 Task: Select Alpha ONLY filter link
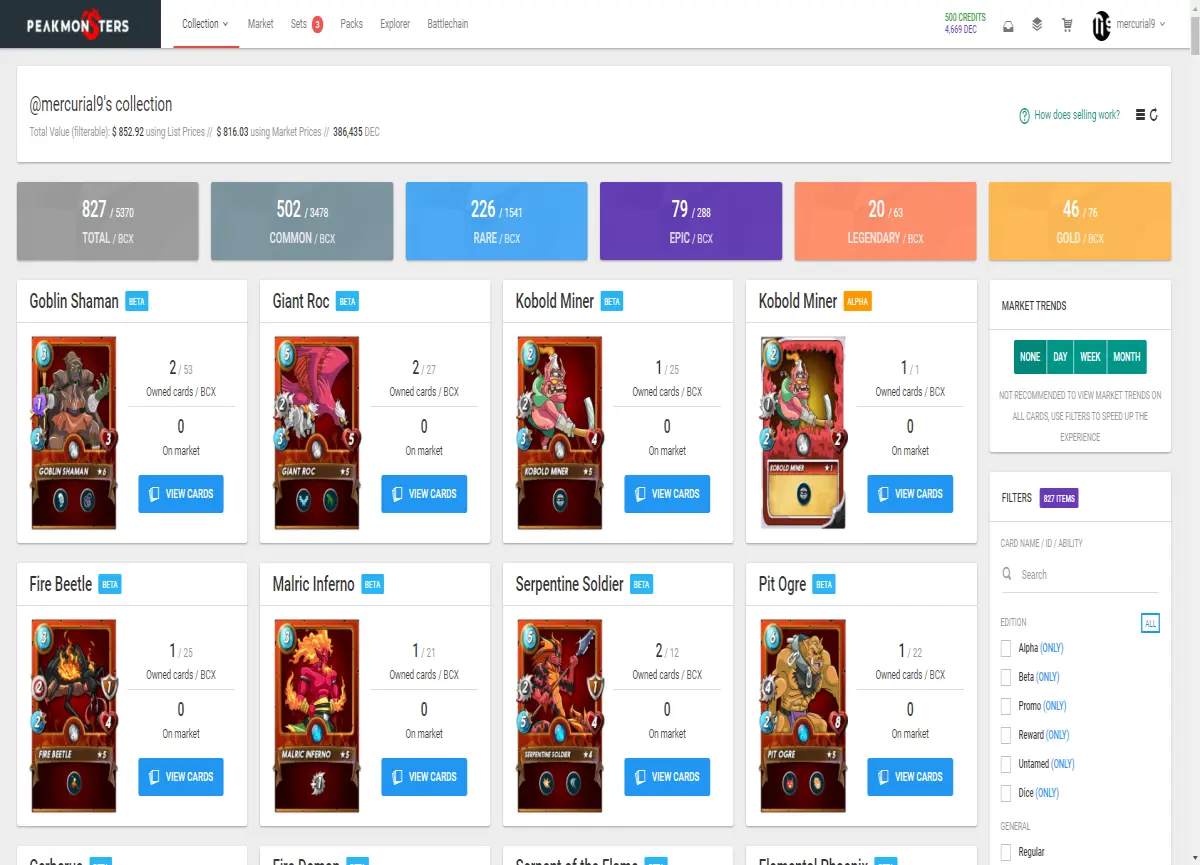[1050, 648]
